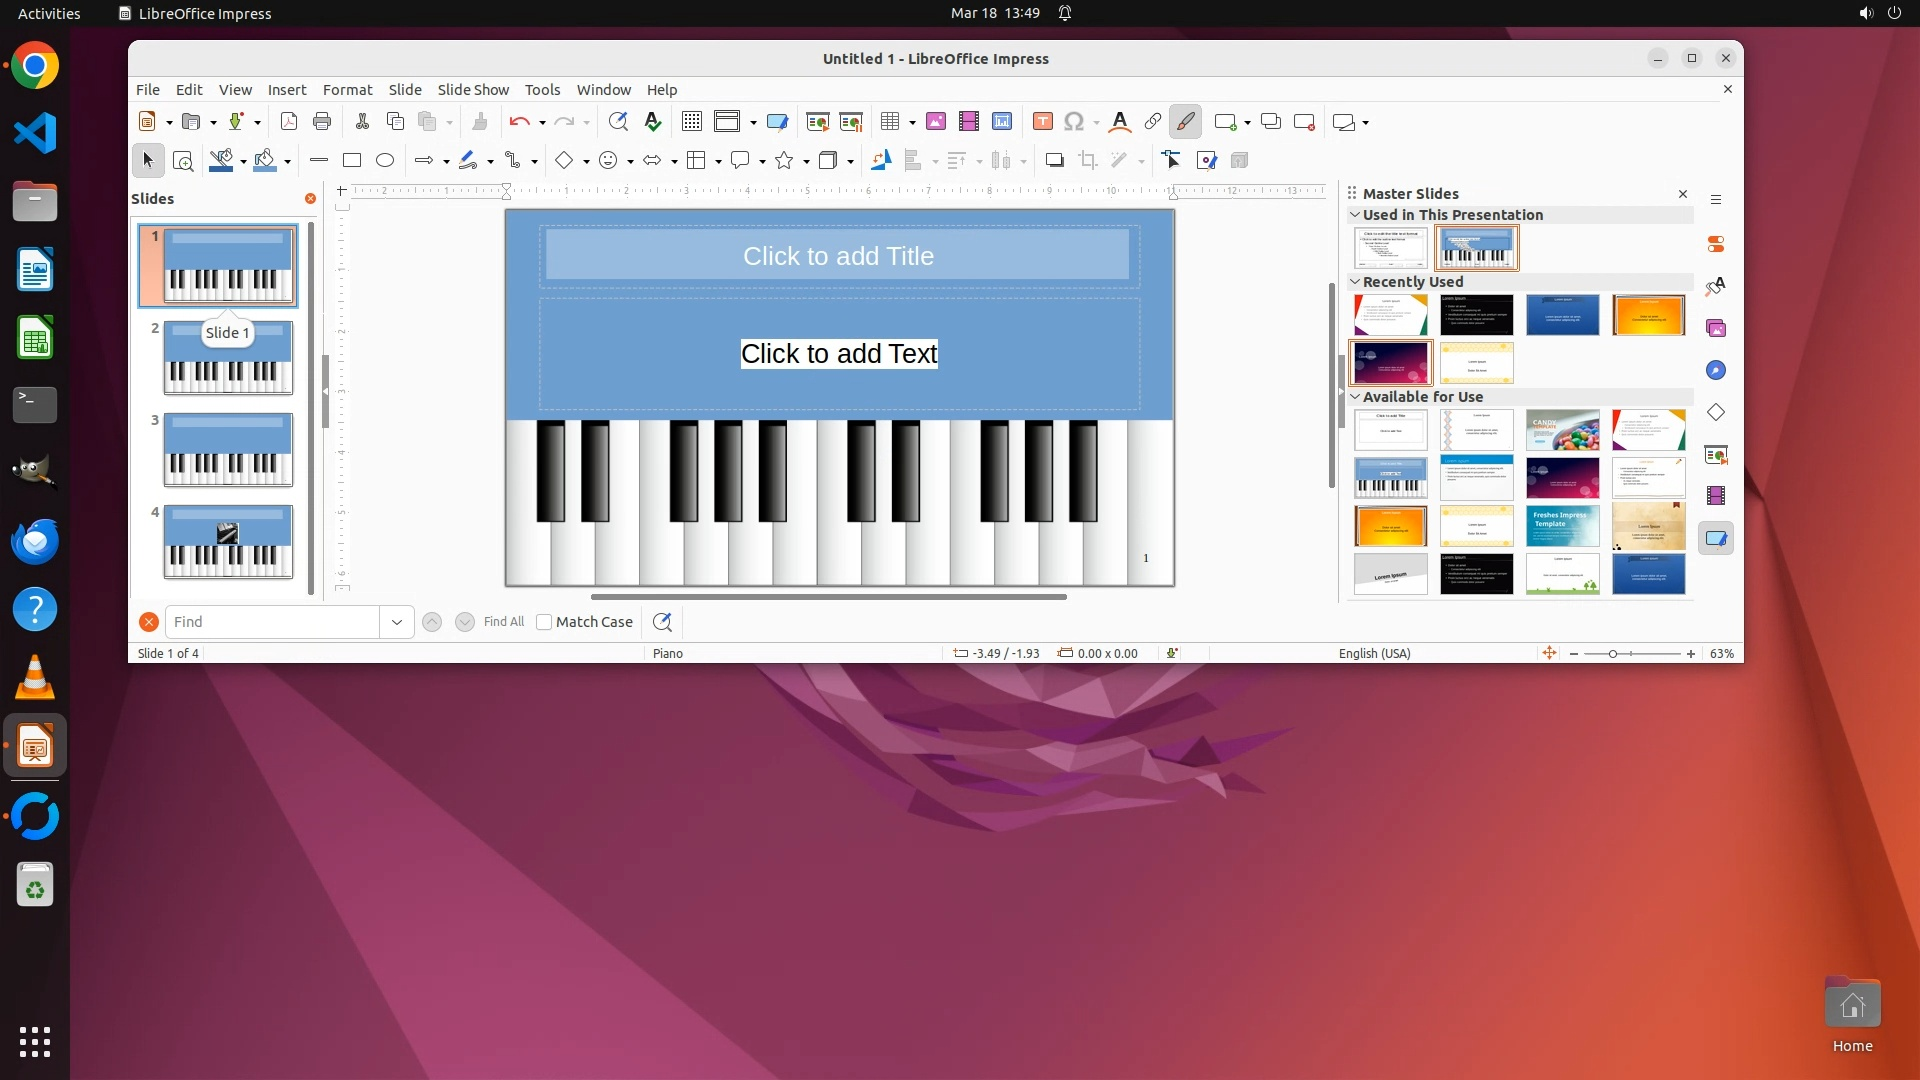Viewport: 1920px width, 1080px height.
Task: Select the Rectangle drawing tool
Action: tap(352, 160)
